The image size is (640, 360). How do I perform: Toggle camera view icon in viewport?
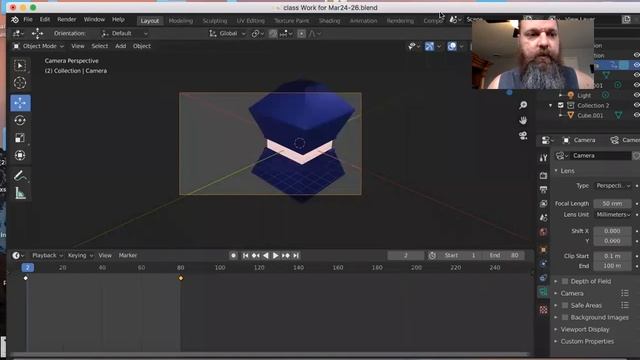pos(523,136)
